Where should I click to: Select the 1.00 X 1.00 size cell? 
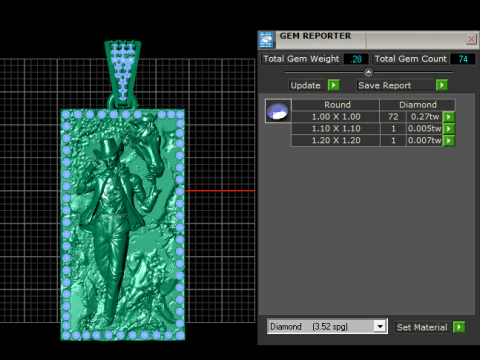tap(336, 117)
